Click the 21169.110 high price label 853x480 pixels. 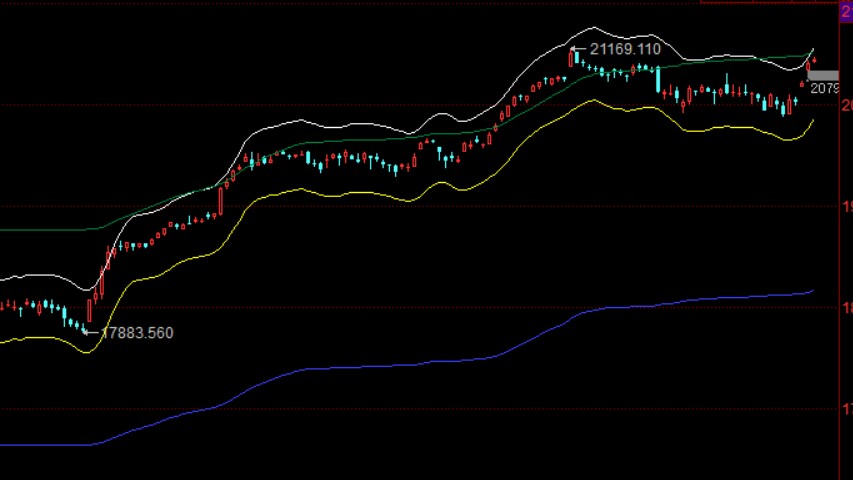click(625, 49)
